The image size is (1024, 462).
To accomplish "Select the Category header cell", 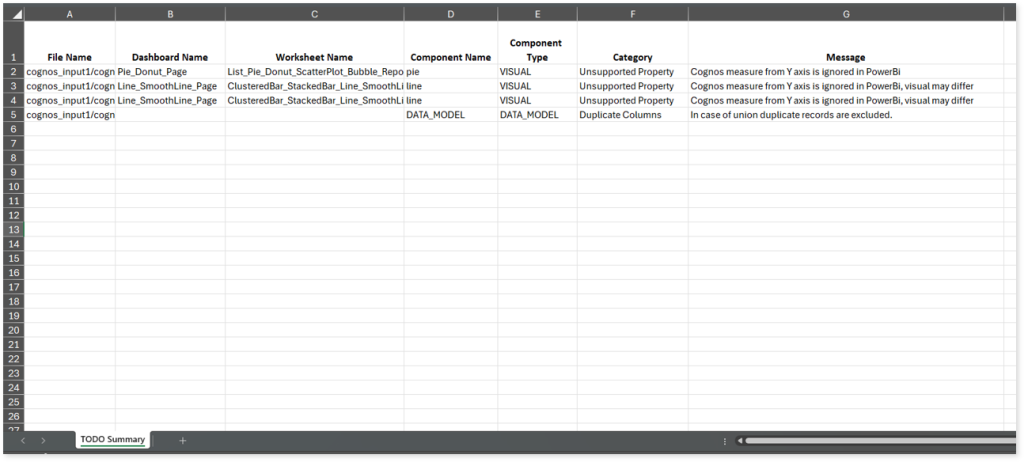I will tap(632, 57).
